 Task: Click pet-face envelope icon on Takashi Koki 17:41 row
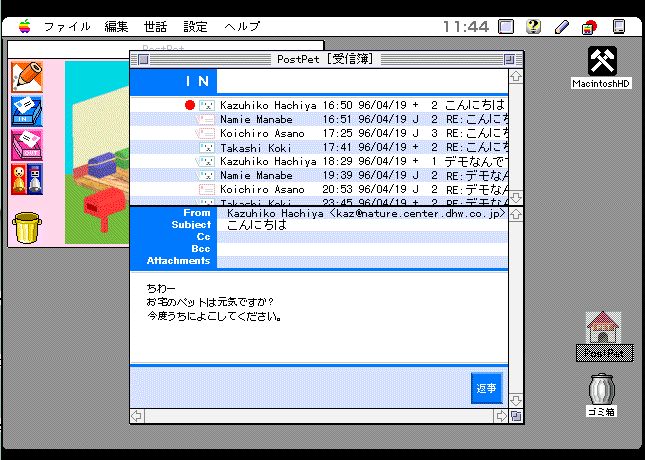click(207, 147)
